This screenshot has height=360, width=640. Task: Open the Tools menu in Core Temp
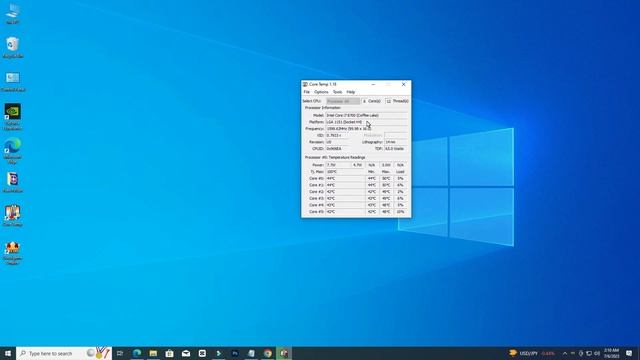pyautogui.click(x=338, y=92)
